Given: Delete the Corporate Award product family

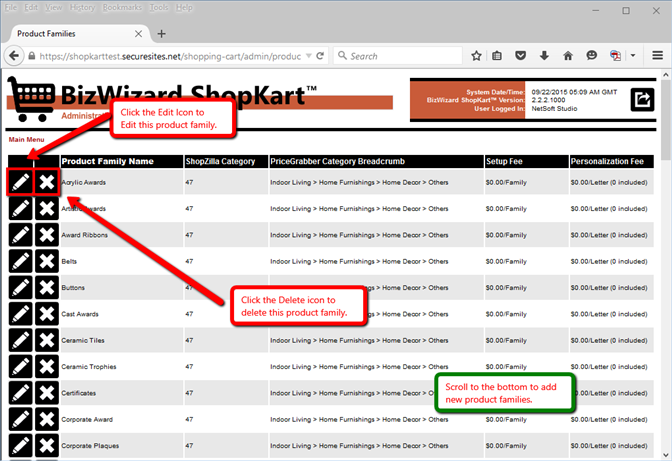Looking at the screenshot, I should click(x=47, y=419).
